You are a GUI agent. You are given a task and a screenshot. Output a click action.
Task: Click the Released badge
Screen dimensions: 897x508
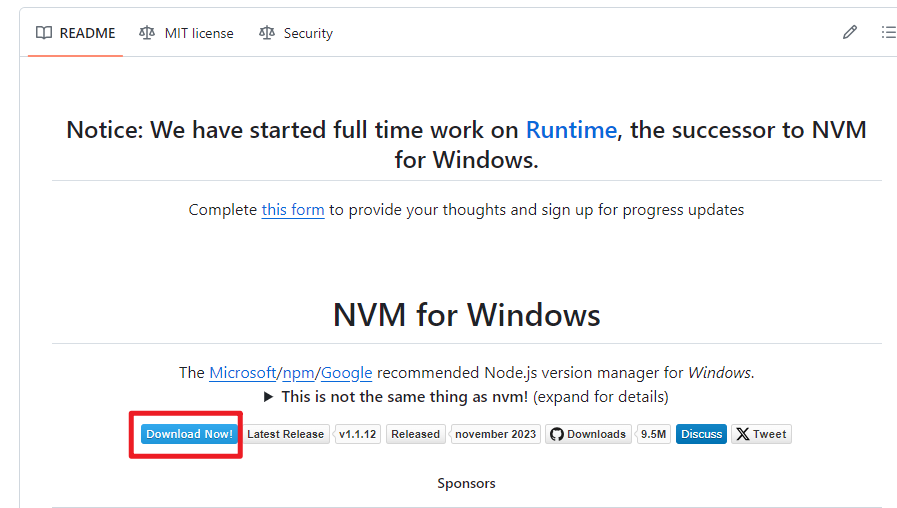[415, 434]
